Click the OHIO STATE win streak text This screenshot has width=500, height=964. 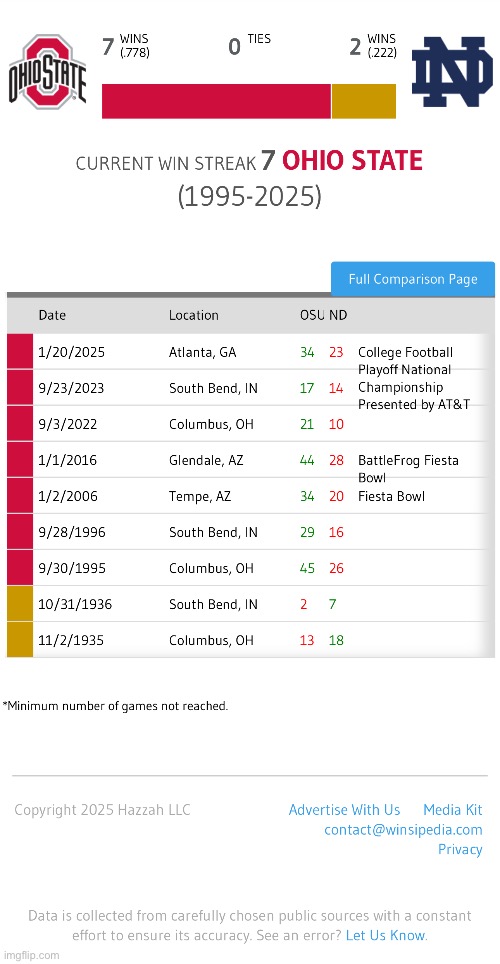tap(352, 161)
